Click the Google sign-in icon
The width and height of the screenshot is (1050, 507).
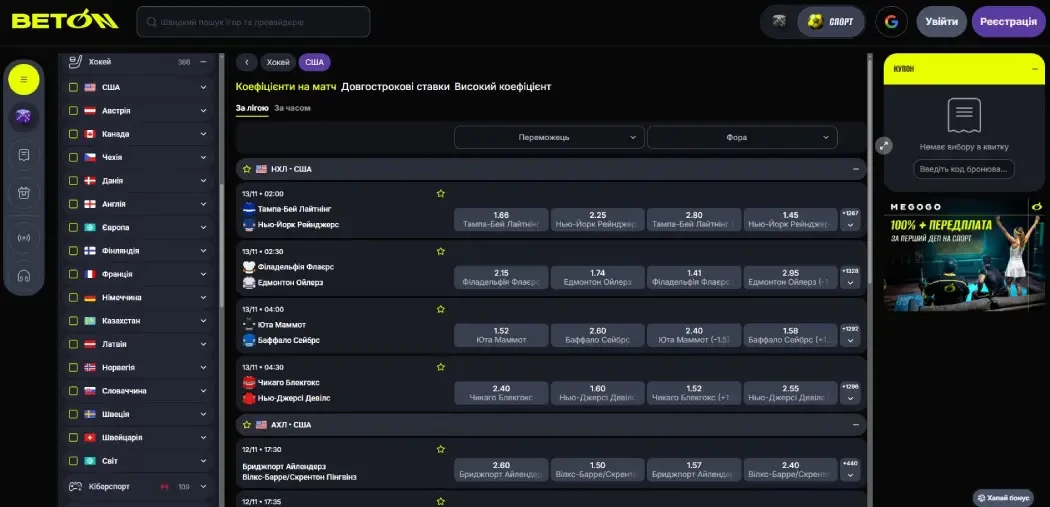(x=891, y=21)
